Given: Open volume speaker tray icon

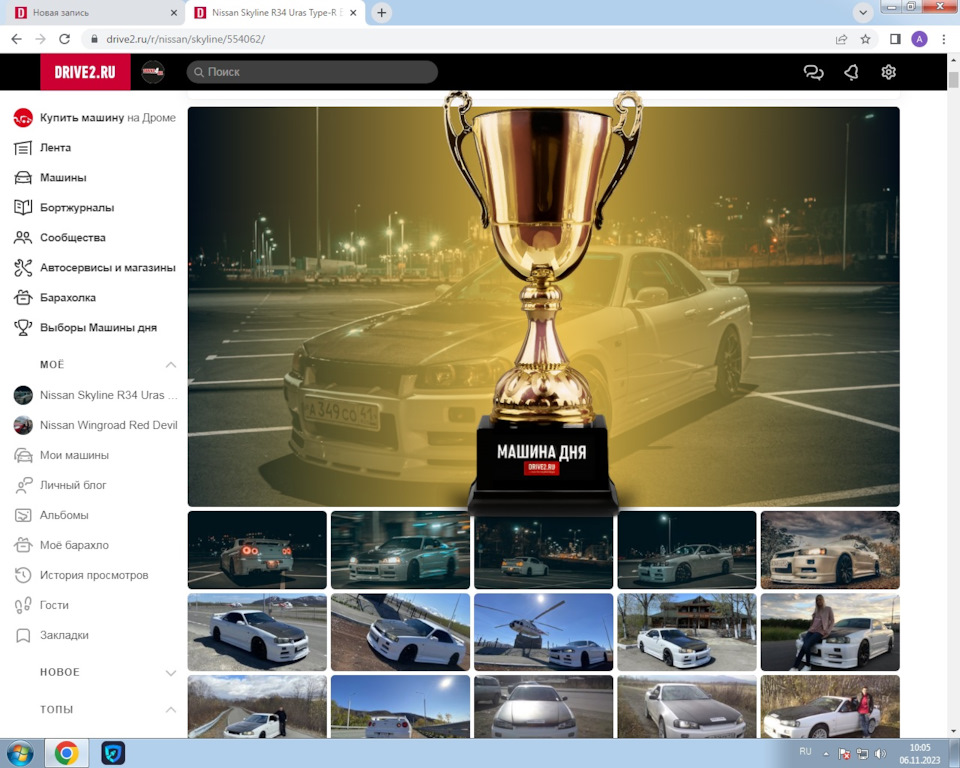Looking at the screenshot, I should coord(880,753).
